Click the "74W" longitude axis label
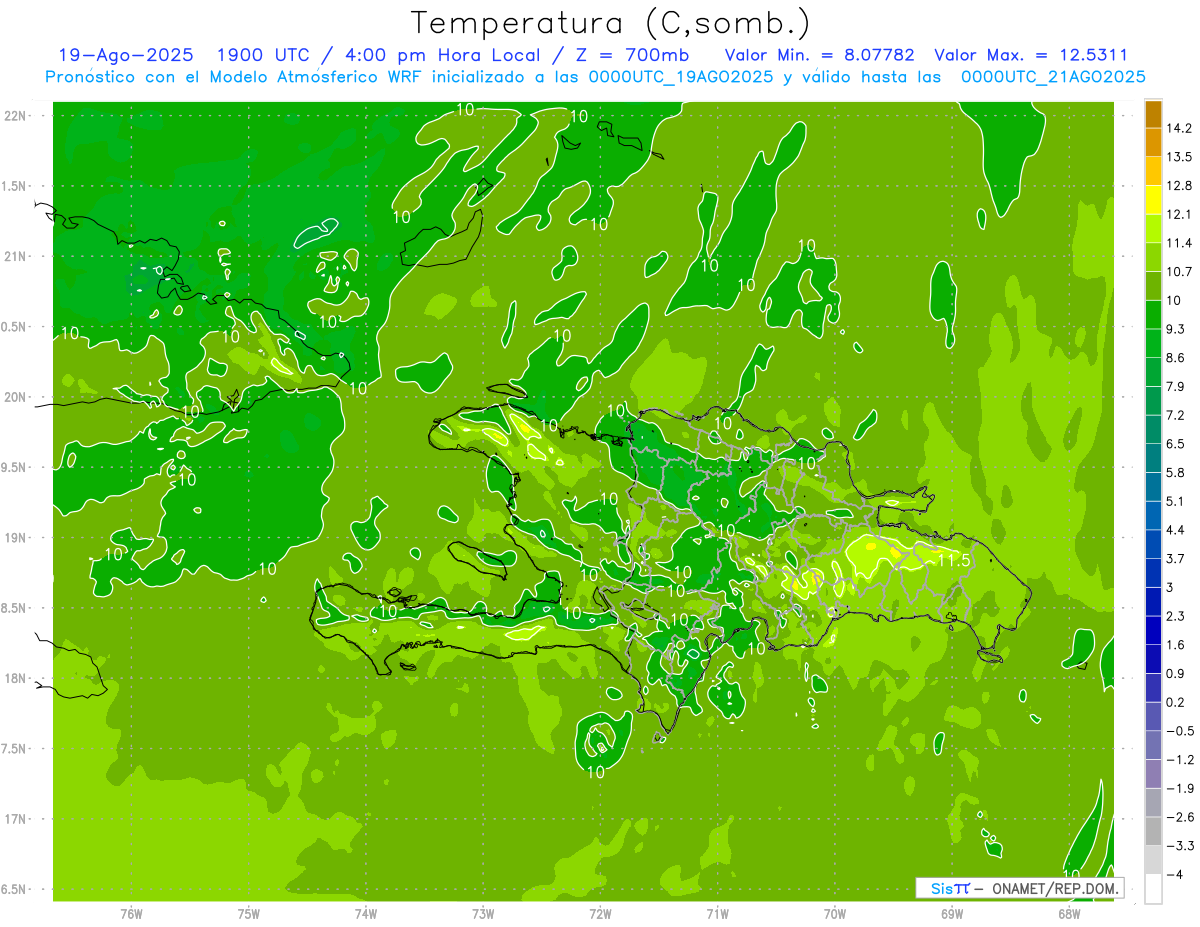The width and height of the screenshot is (1200, 927). click(365, 913)
